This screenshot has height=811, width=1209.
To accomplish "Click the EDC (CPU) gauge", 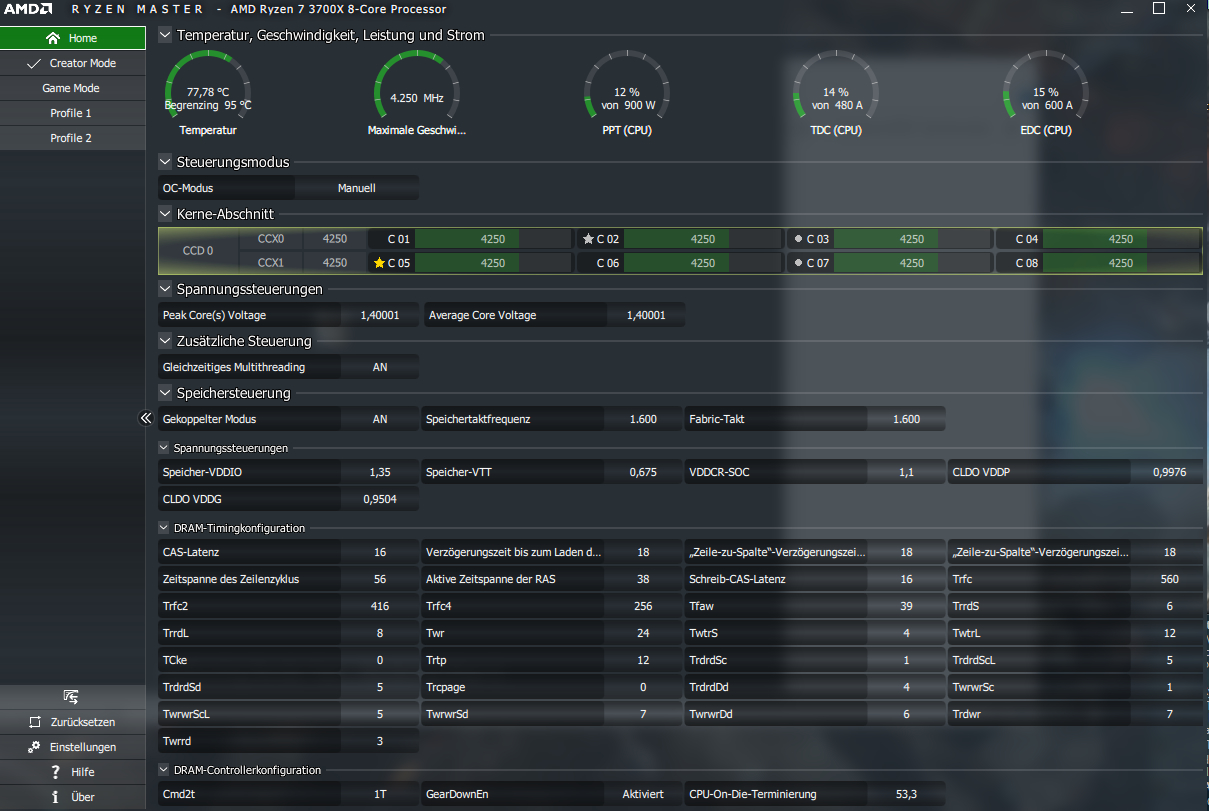I will [x=1045, y=95].
